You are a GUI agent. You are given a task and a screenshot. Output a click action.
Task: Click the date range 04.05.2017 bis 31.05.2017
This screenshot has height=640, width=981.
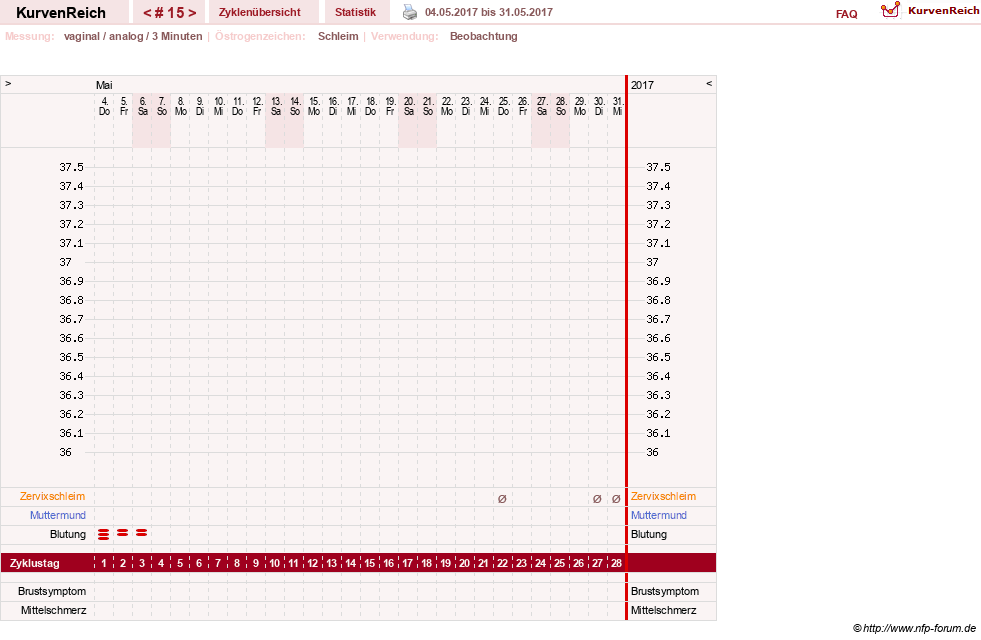click(489, 12)
